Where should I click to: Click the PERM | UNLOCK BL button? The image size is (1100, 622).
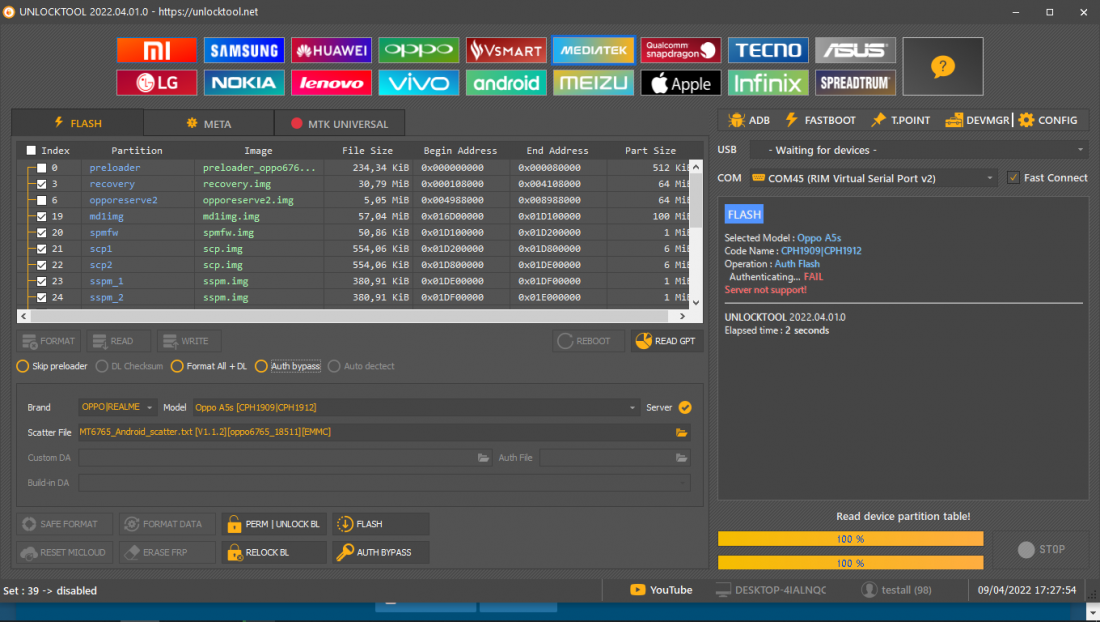point(274,524)
